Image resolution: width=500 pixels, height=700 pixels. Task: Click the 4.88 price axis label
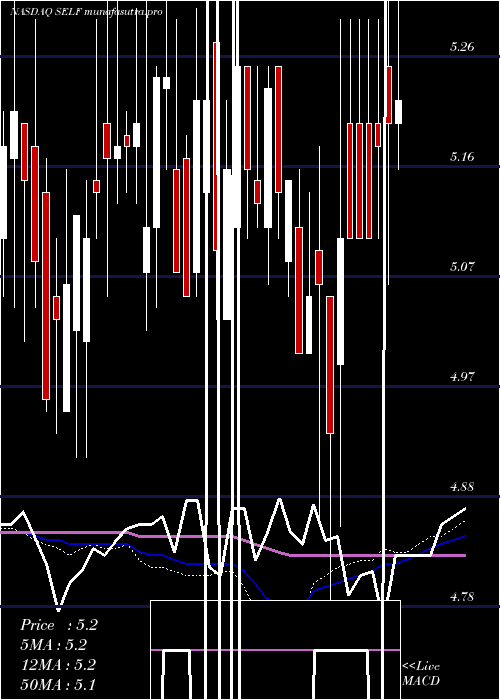(x=462, y=486)
